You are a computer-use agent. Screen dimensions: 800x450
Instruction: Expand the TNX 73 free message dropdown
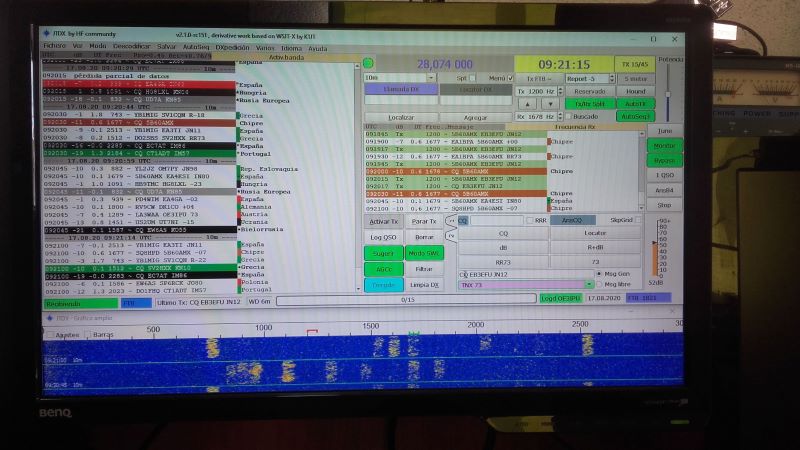click(591, 285)
